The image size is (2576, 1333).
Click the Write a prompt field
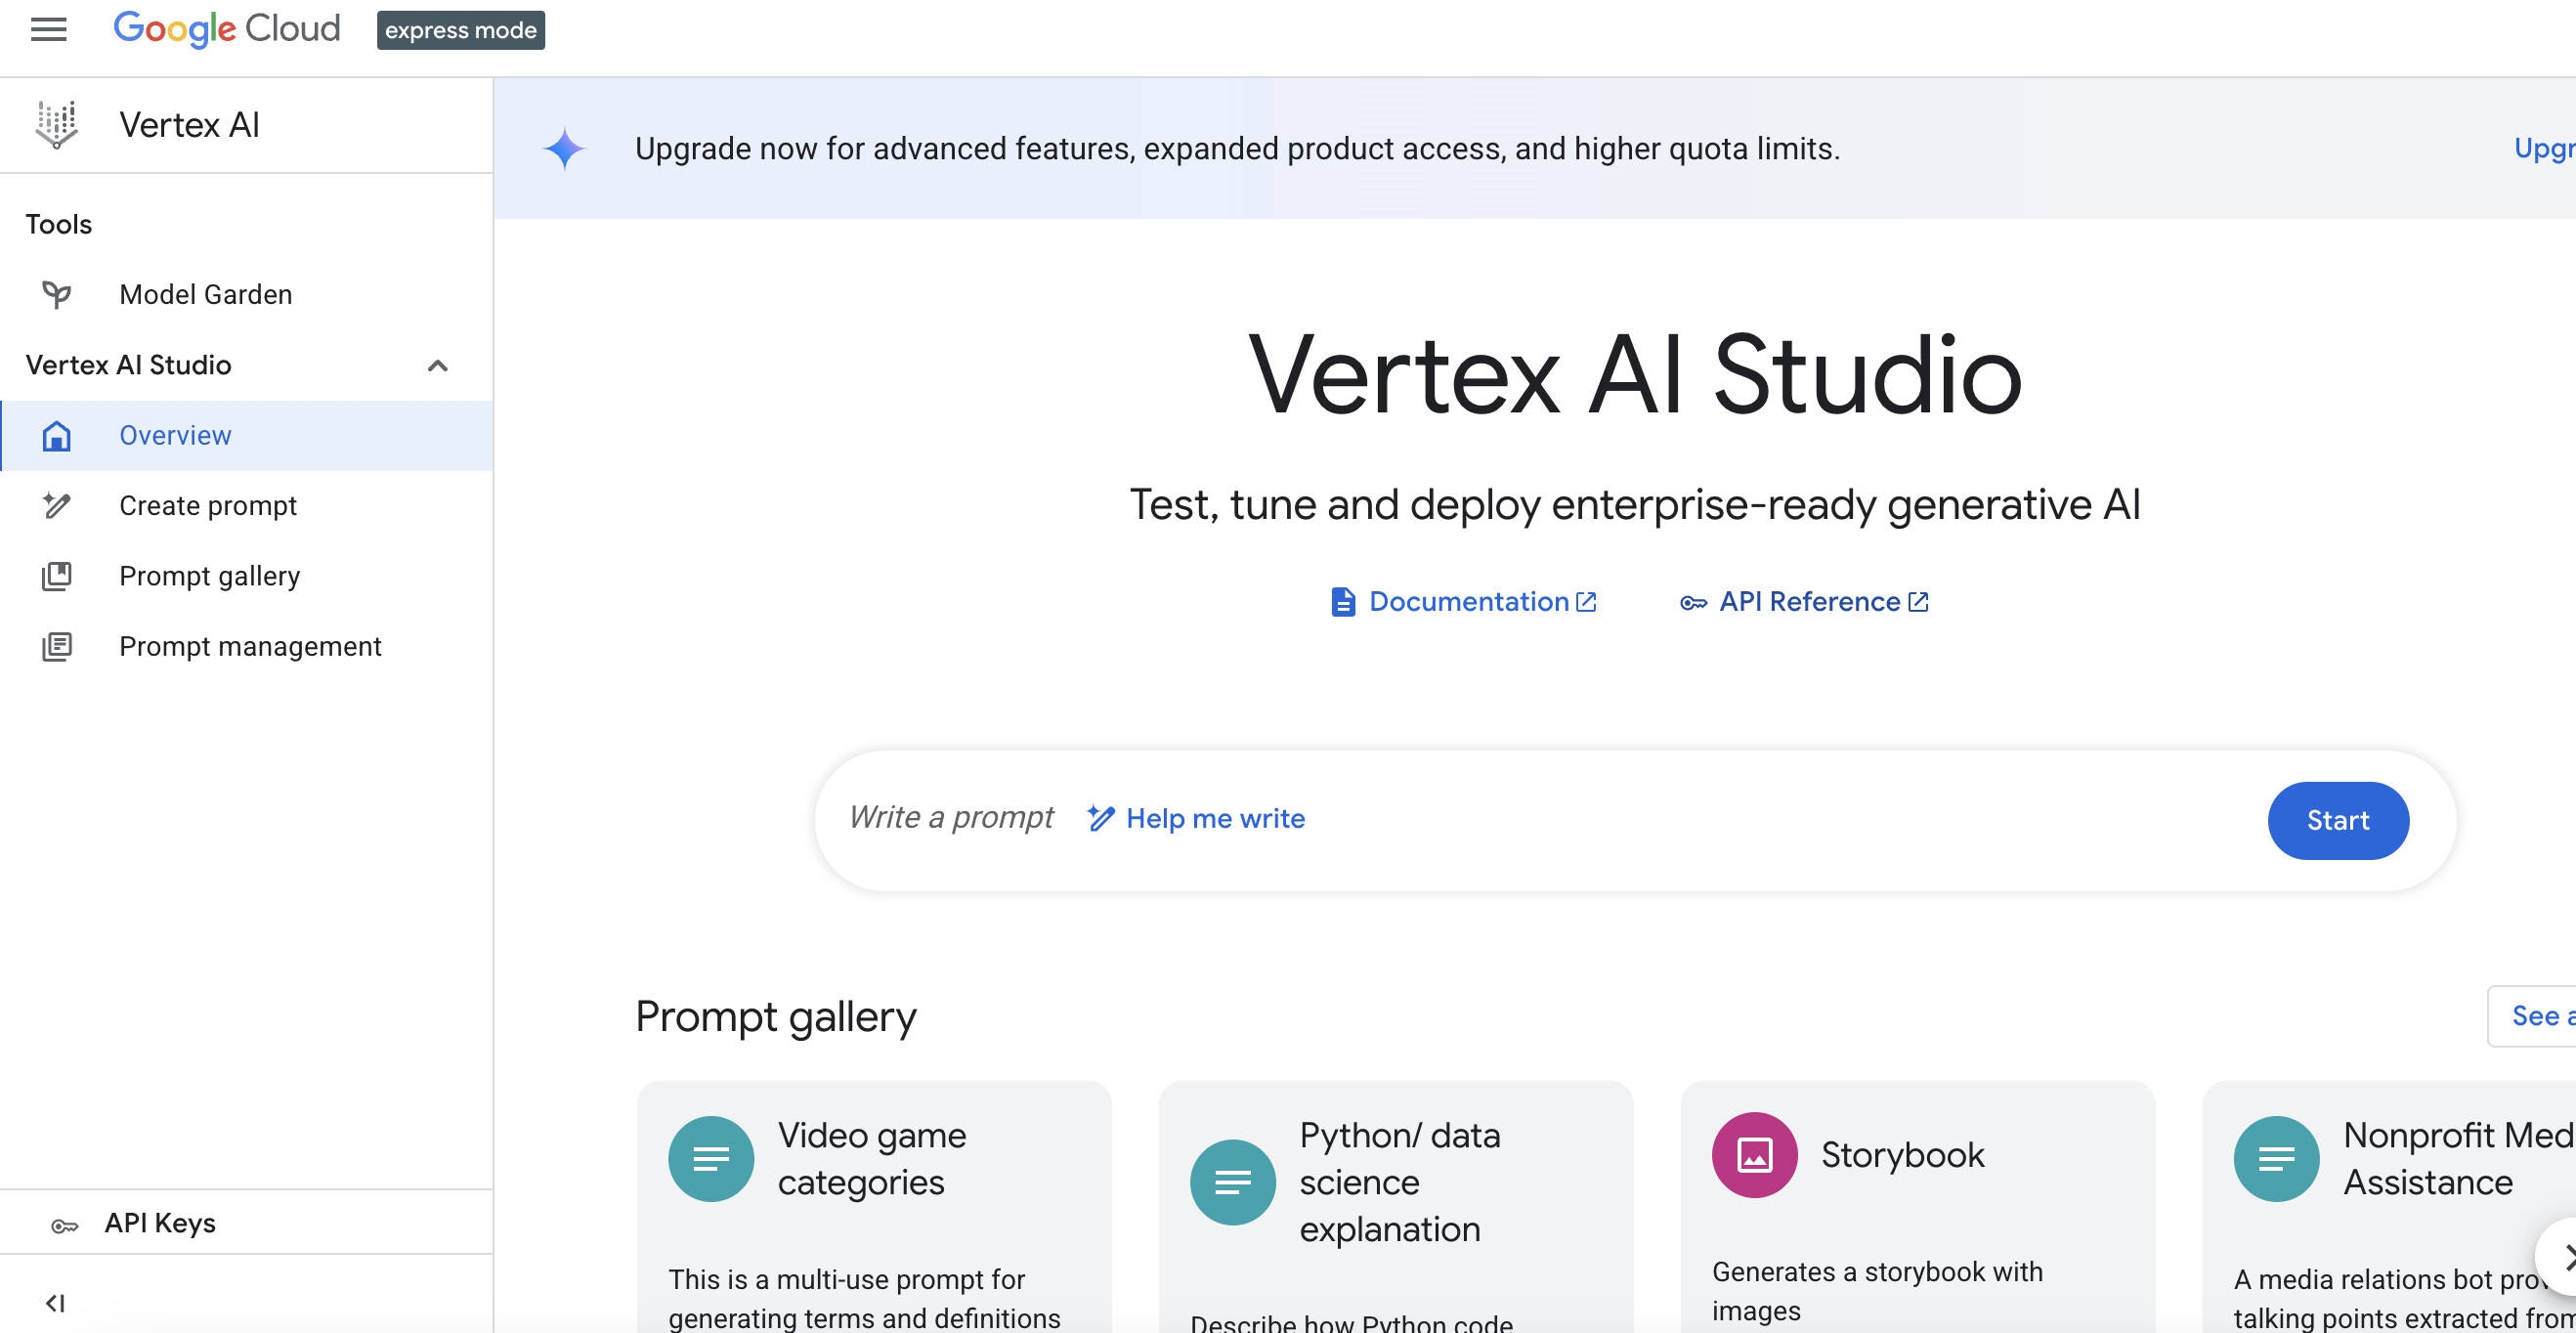pyautogui.click(x=951, y=818)
